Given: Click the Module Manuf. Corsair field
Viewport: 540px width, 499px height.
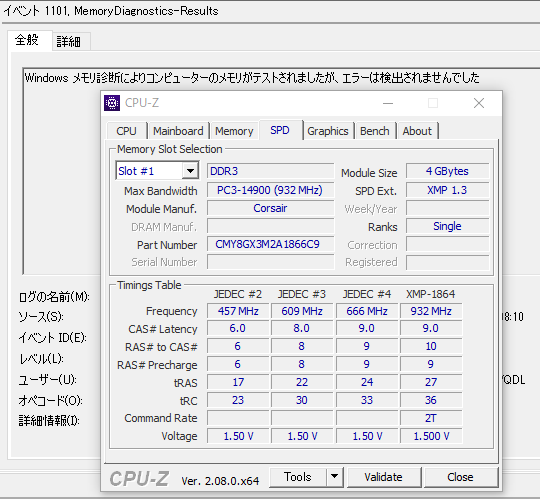Looking at the screenshot, I should tap(270, 208).
